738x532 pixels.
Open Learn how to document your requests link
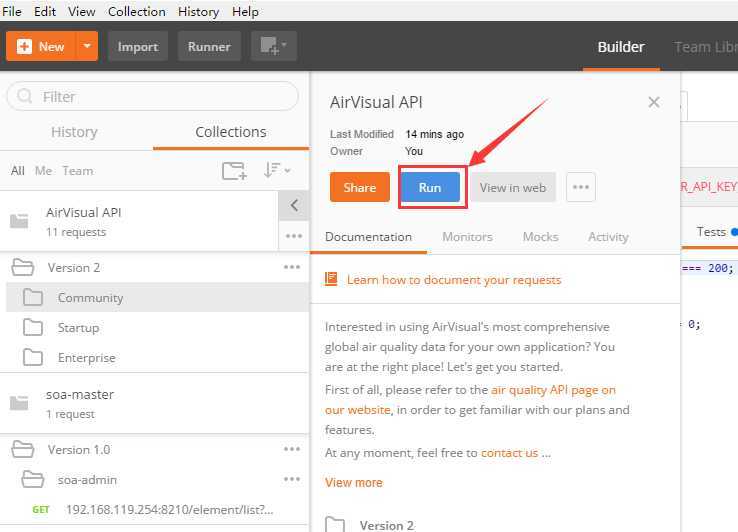(454, 280)
